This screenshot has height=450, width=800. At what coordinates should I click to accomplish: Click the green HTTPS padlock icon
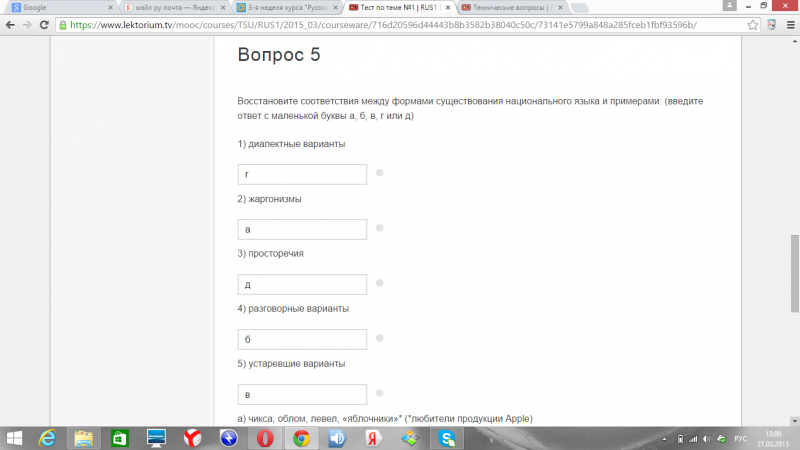pyautogui.click(x=63, y=25)
